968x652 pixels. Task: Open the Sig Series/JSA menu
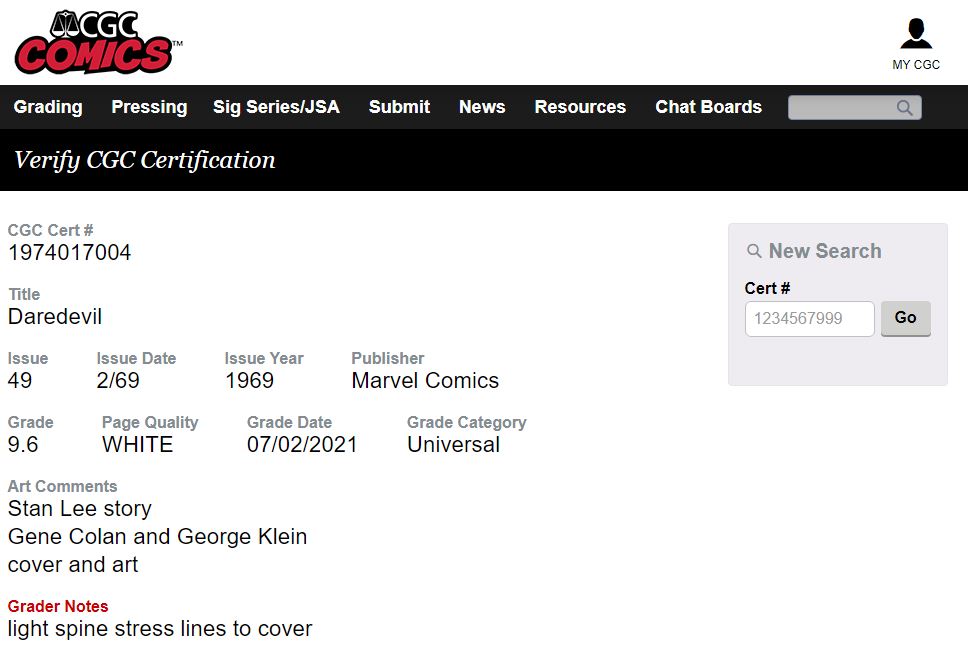276,107
